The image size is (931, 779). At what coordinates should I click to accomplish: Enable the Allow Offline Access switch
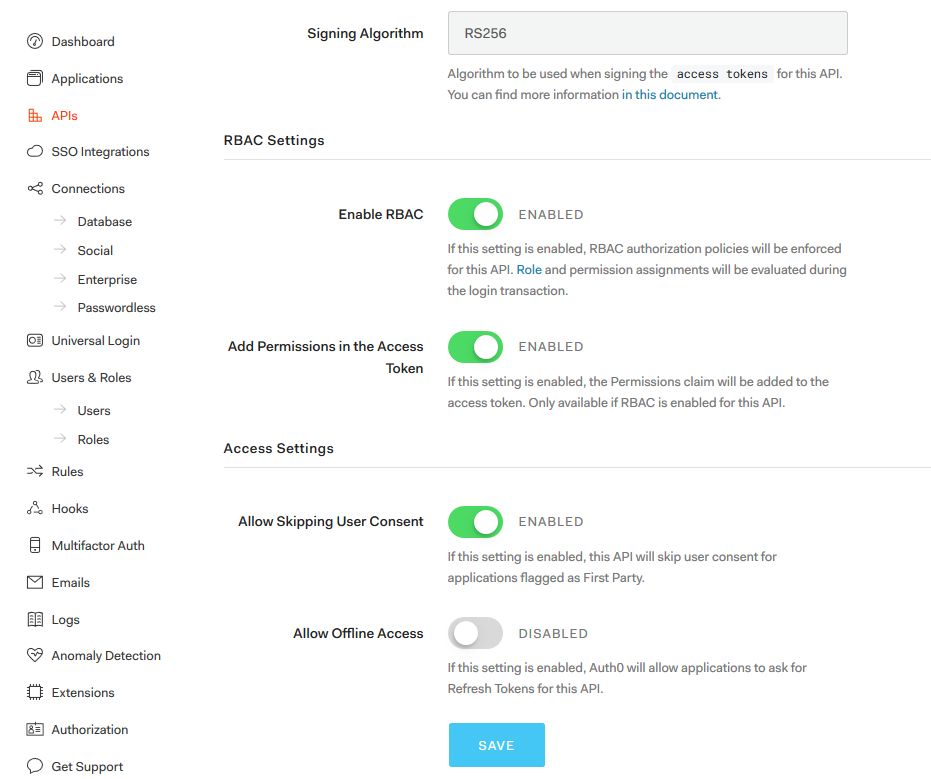475,633
